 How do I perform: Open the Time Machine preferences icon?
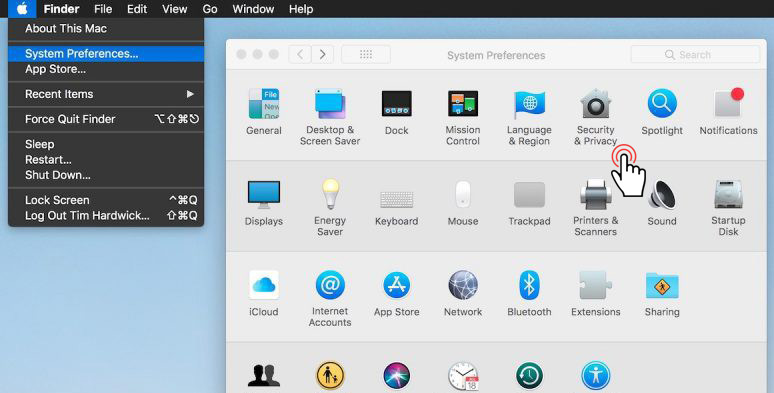click(529, 376)
